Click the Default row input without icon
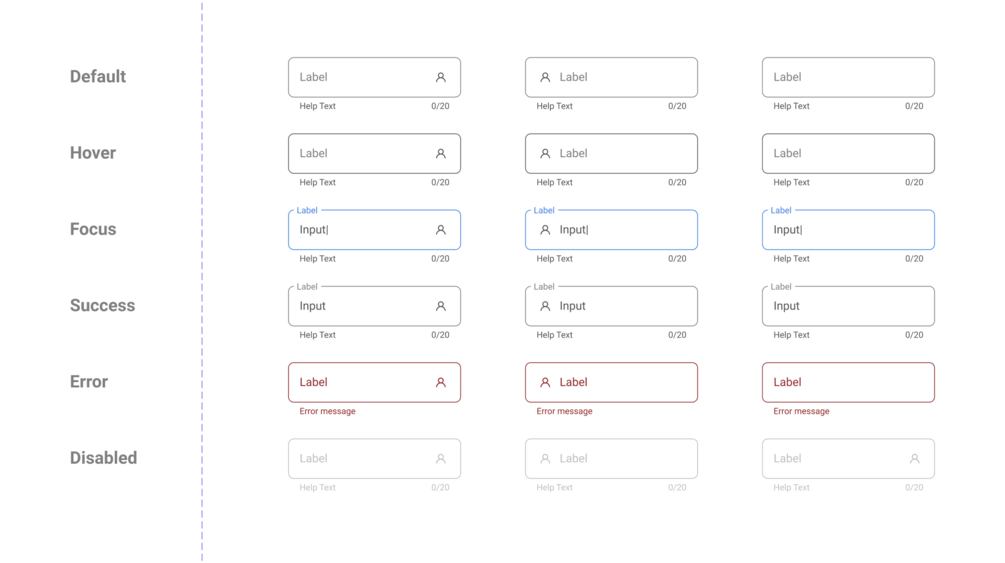 848,77
